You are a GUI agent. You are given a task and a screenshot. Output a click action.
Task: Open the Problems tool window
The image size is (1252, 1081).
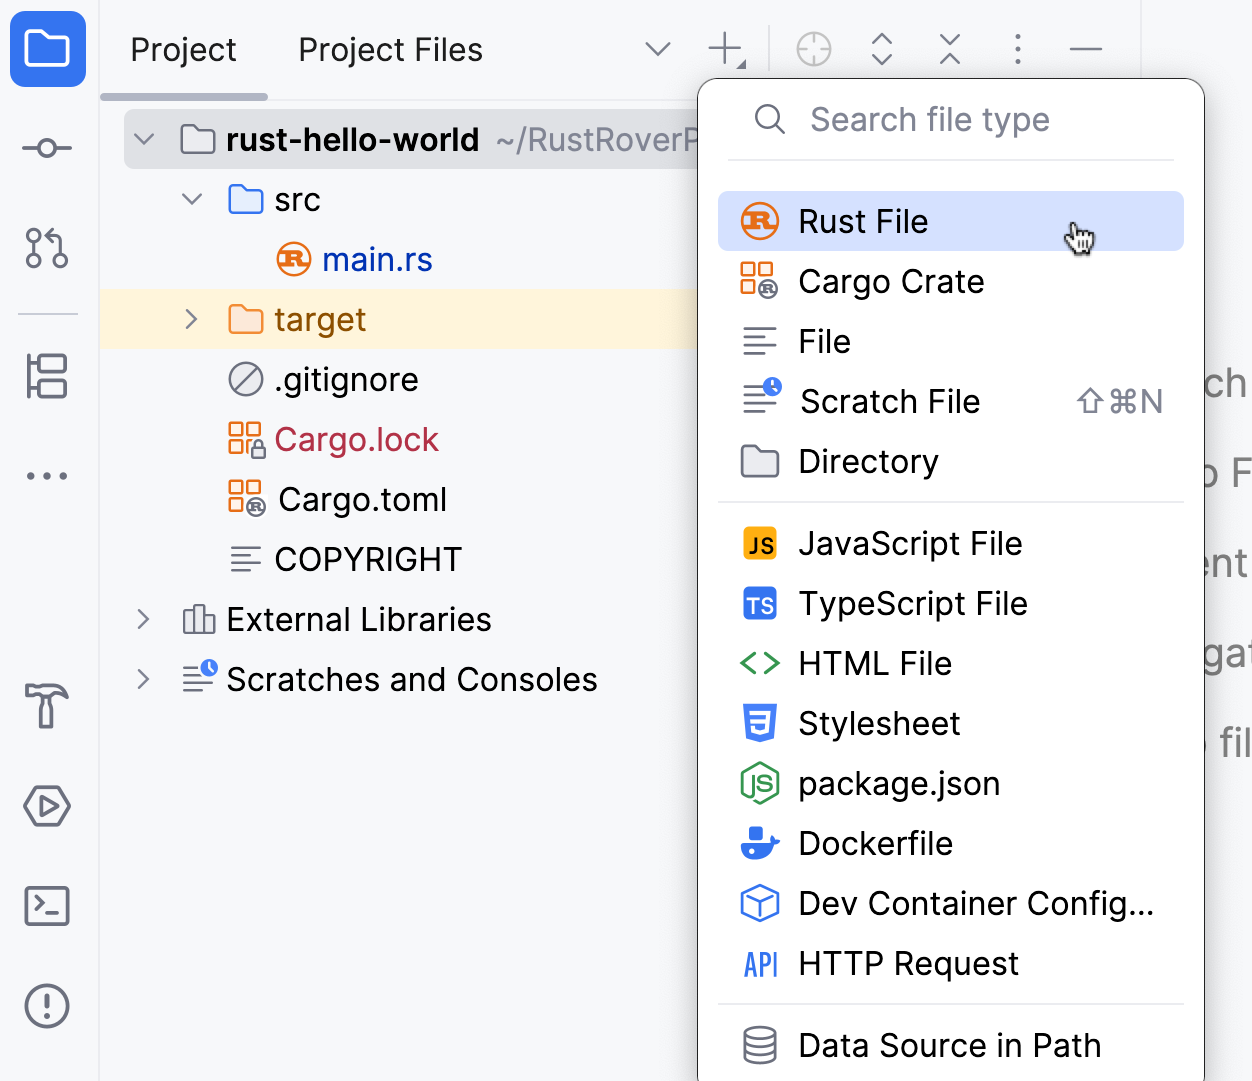click(x=47, y=1006)
